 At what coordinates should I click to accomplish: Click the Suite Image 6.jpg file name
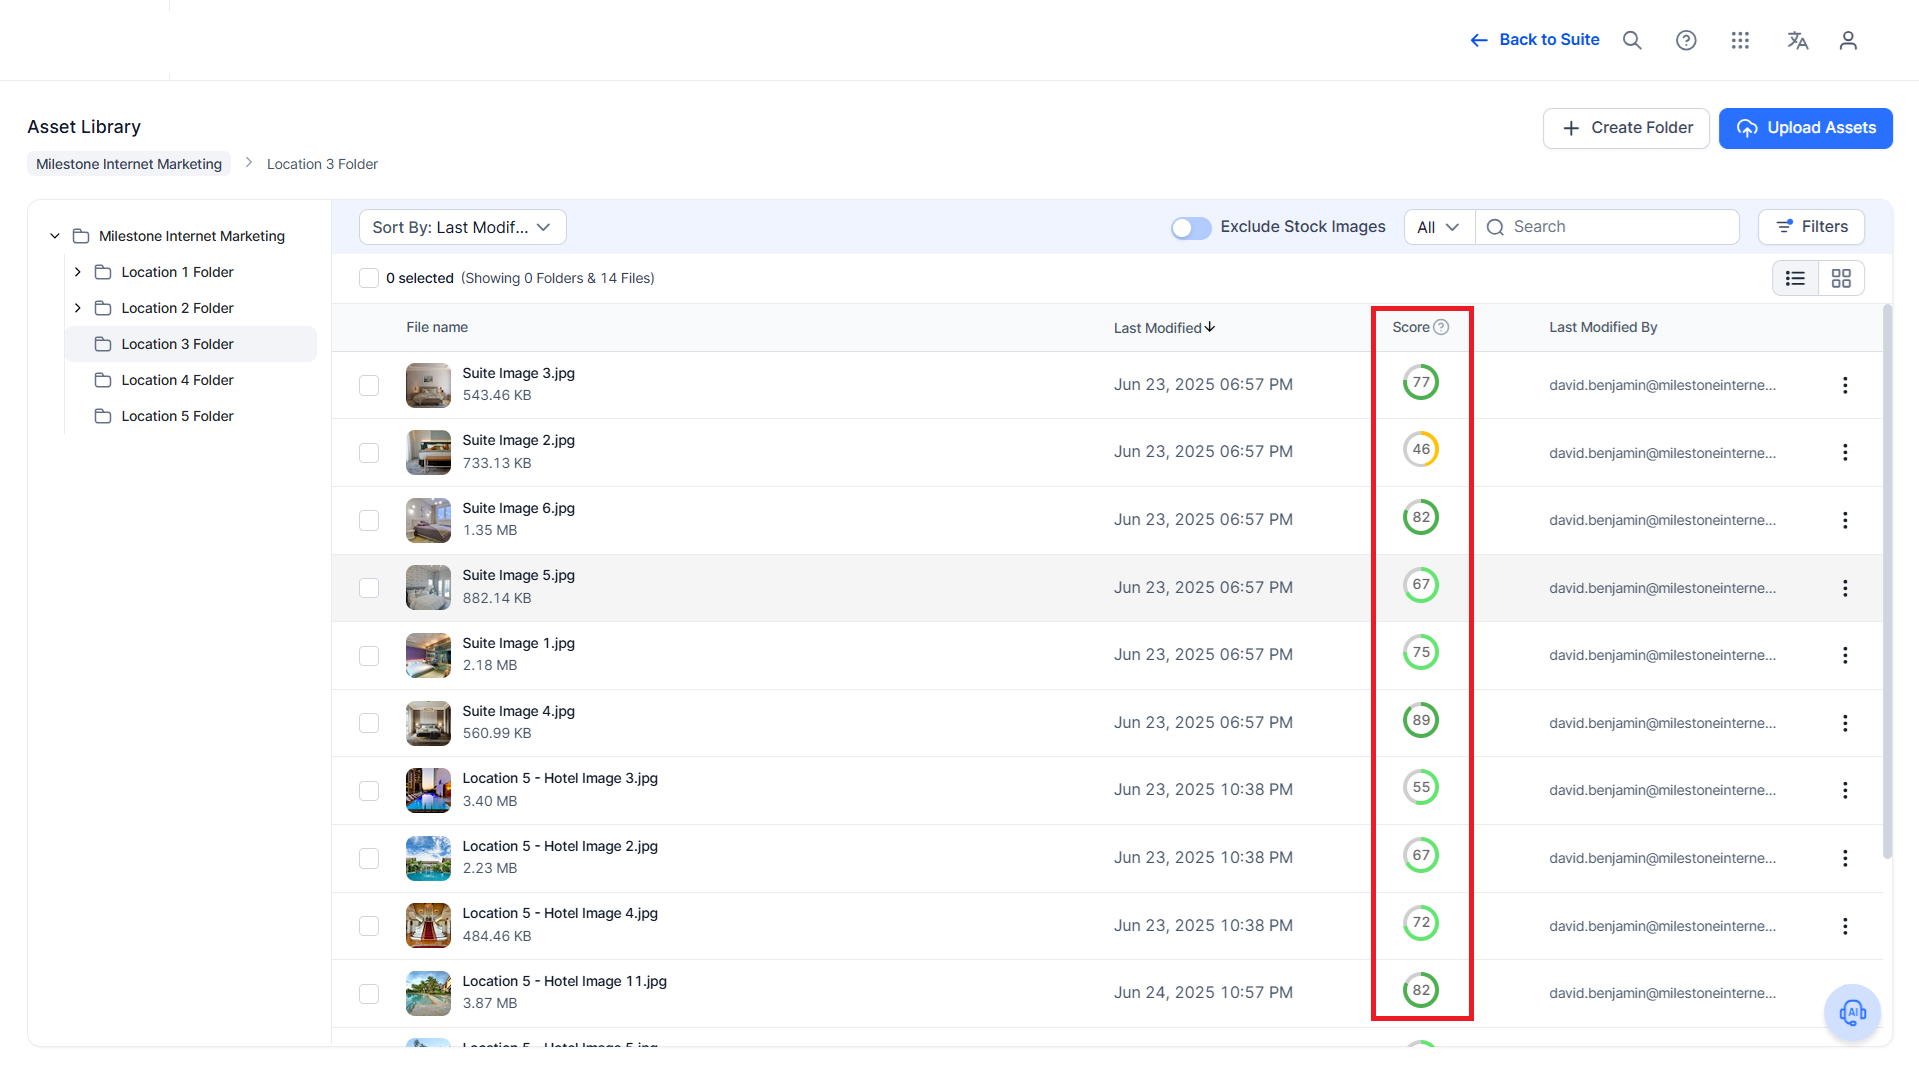click(518, 508)
